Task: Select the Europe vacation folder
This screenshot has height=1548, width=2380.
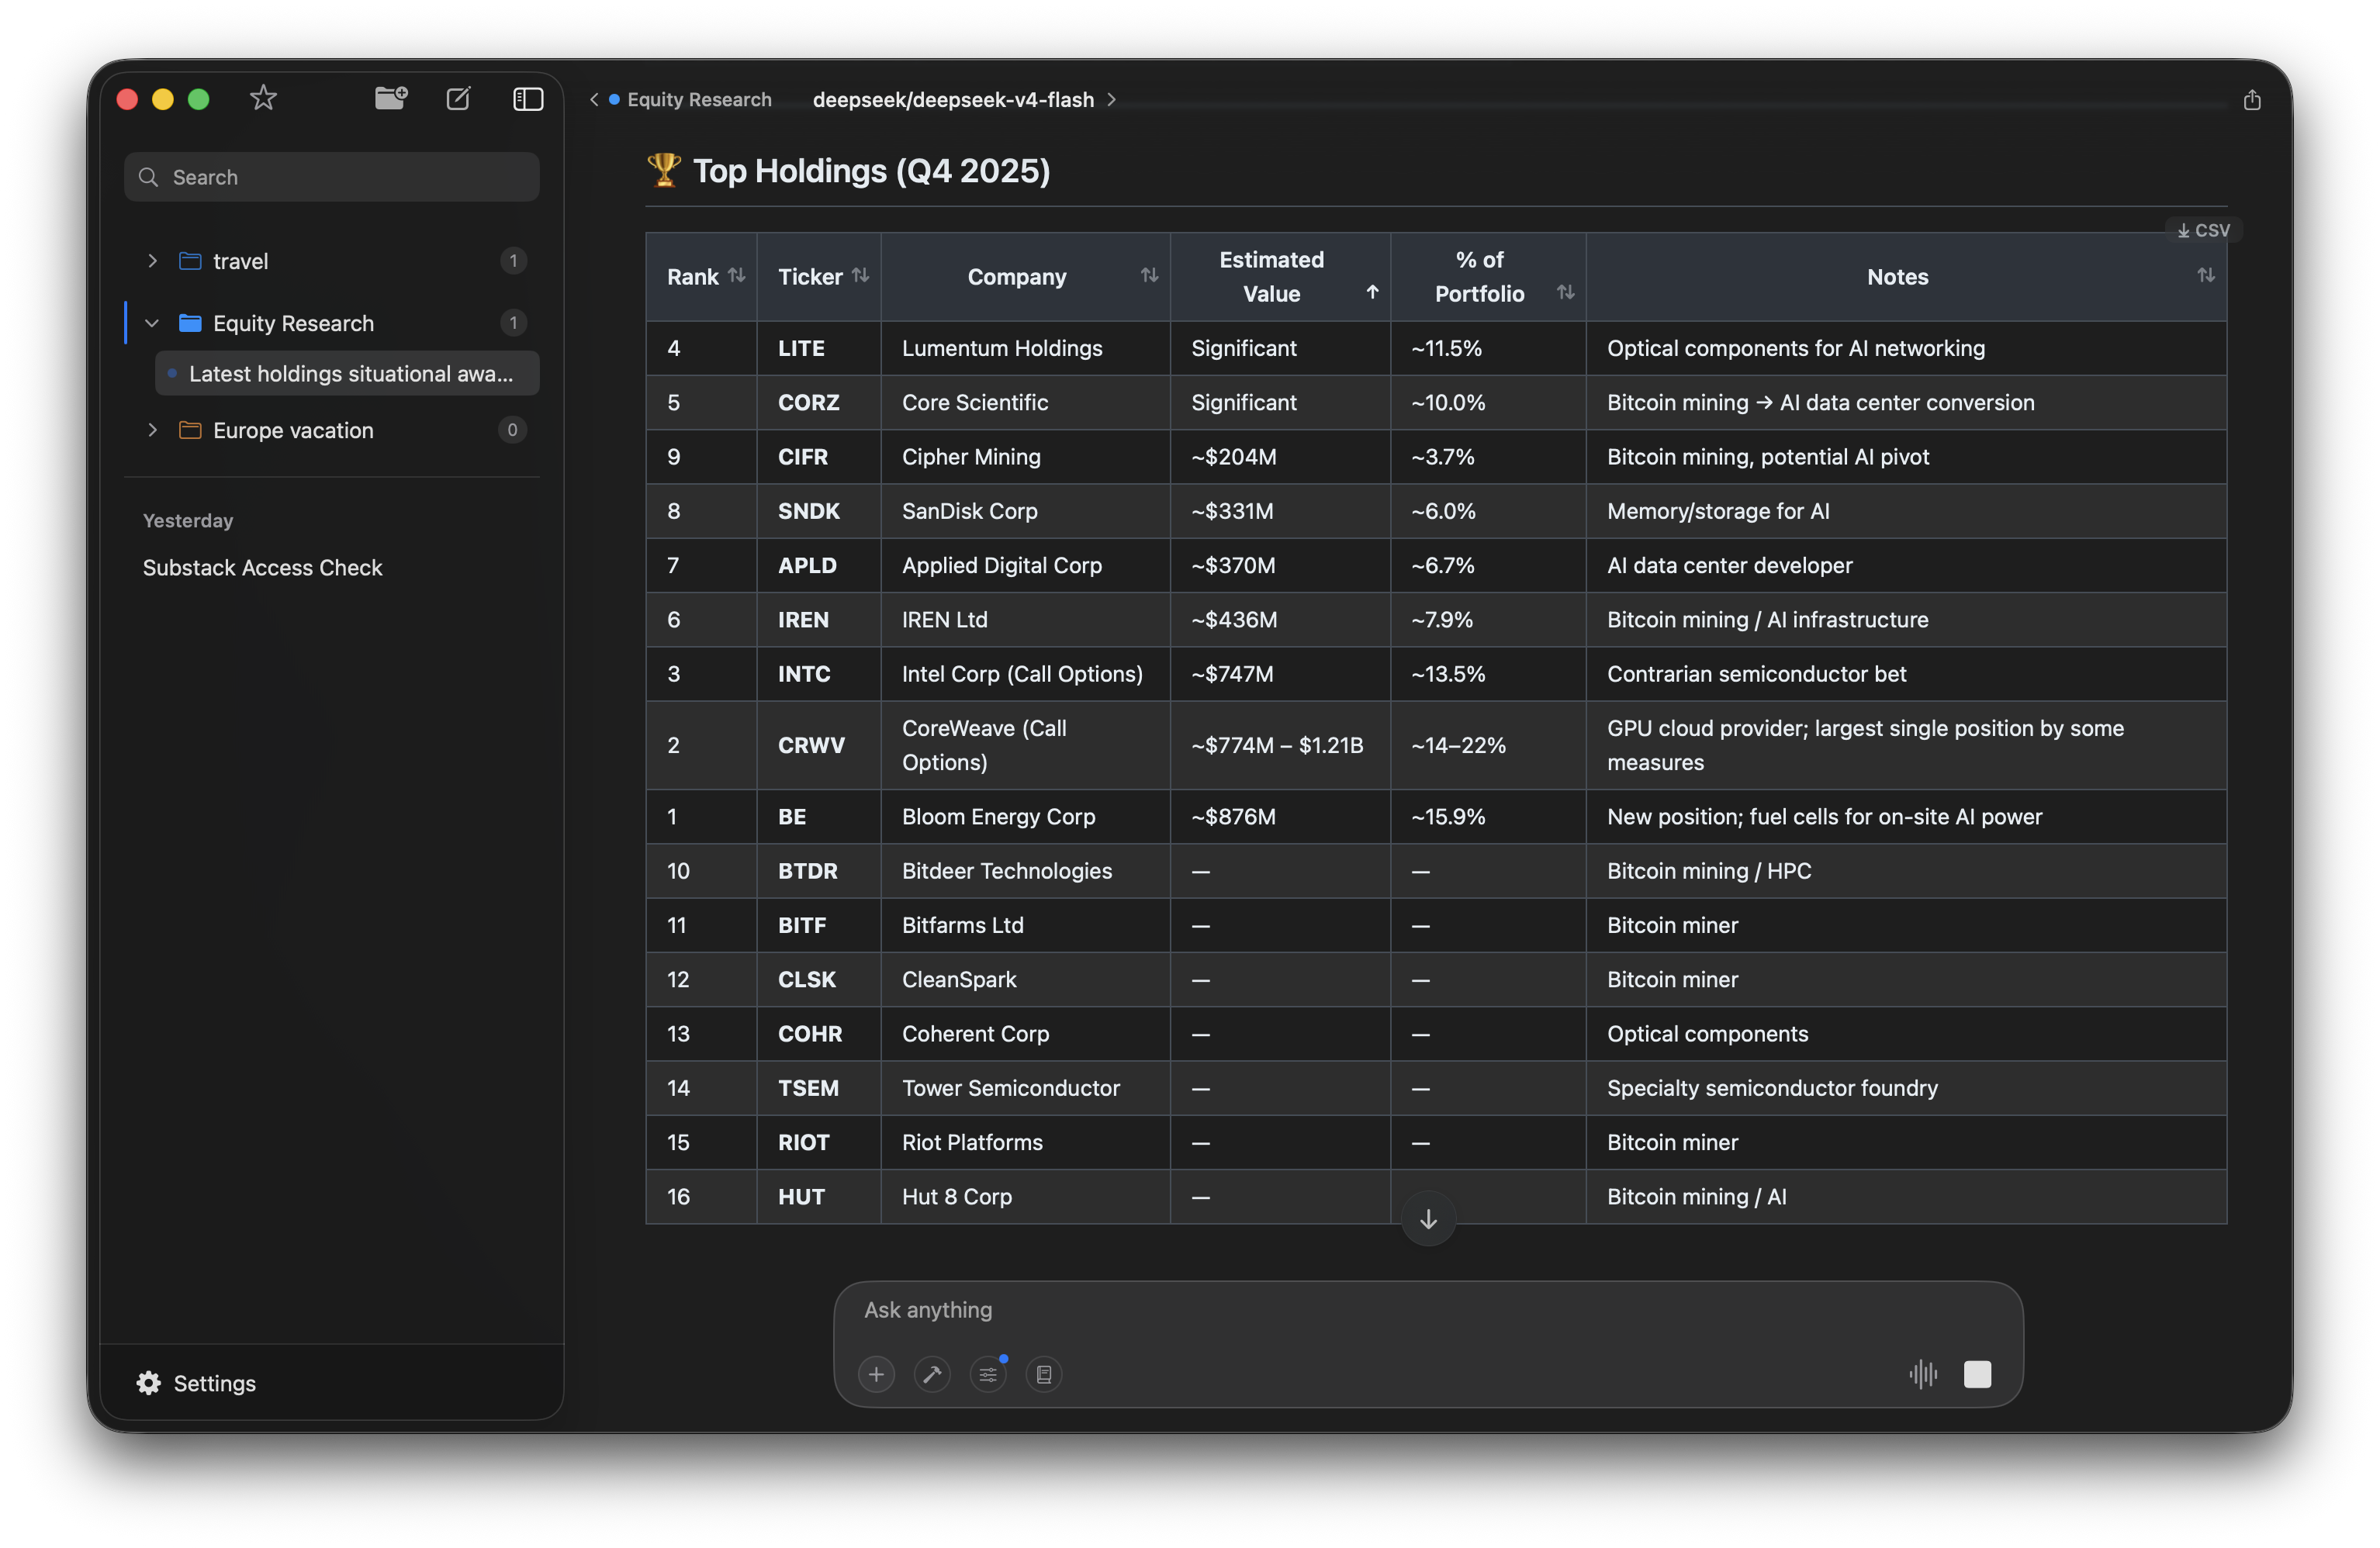Action: point(332,430)
